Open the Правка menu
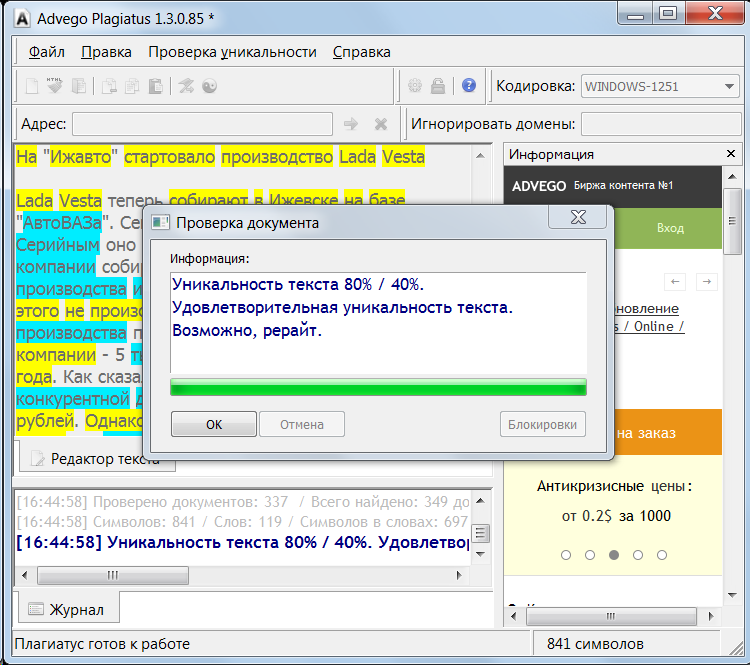750x665 pixels. pos(106,52)
